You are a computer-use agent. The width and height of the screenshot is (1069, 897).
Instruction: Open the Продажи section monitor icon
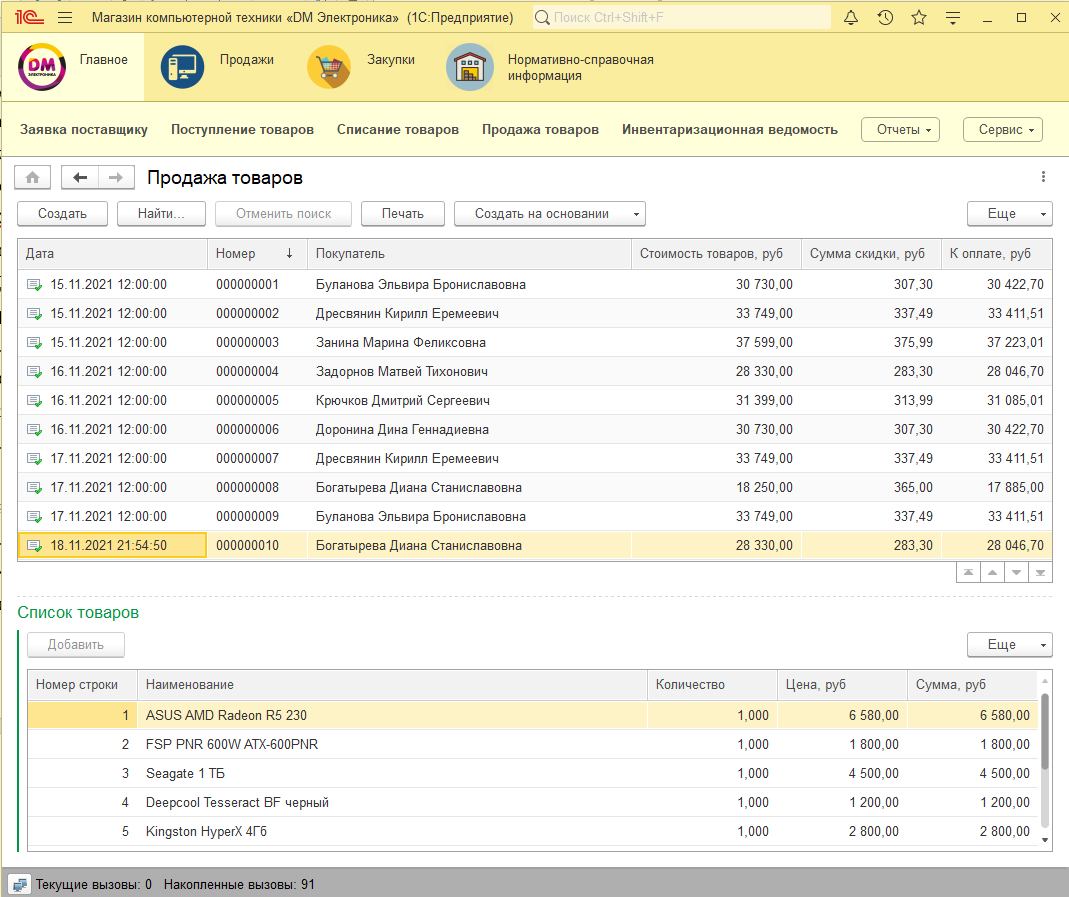tap(182, 67)
